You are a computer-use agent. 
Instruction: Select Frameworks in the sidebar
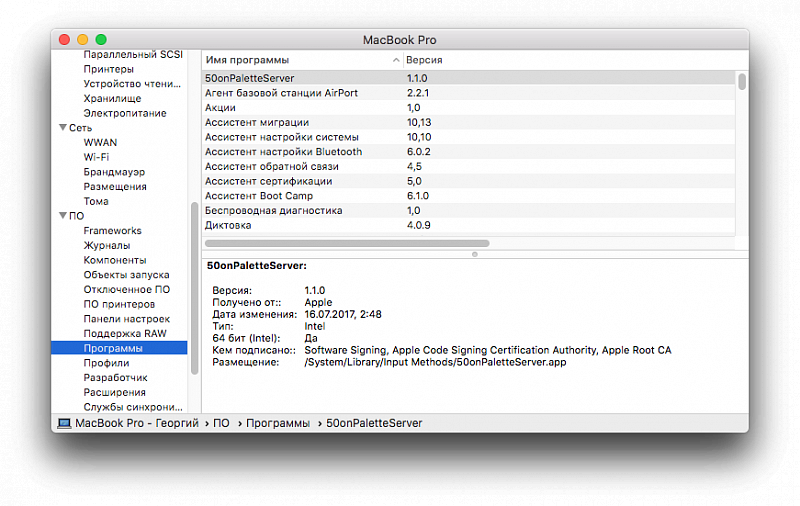112,231
